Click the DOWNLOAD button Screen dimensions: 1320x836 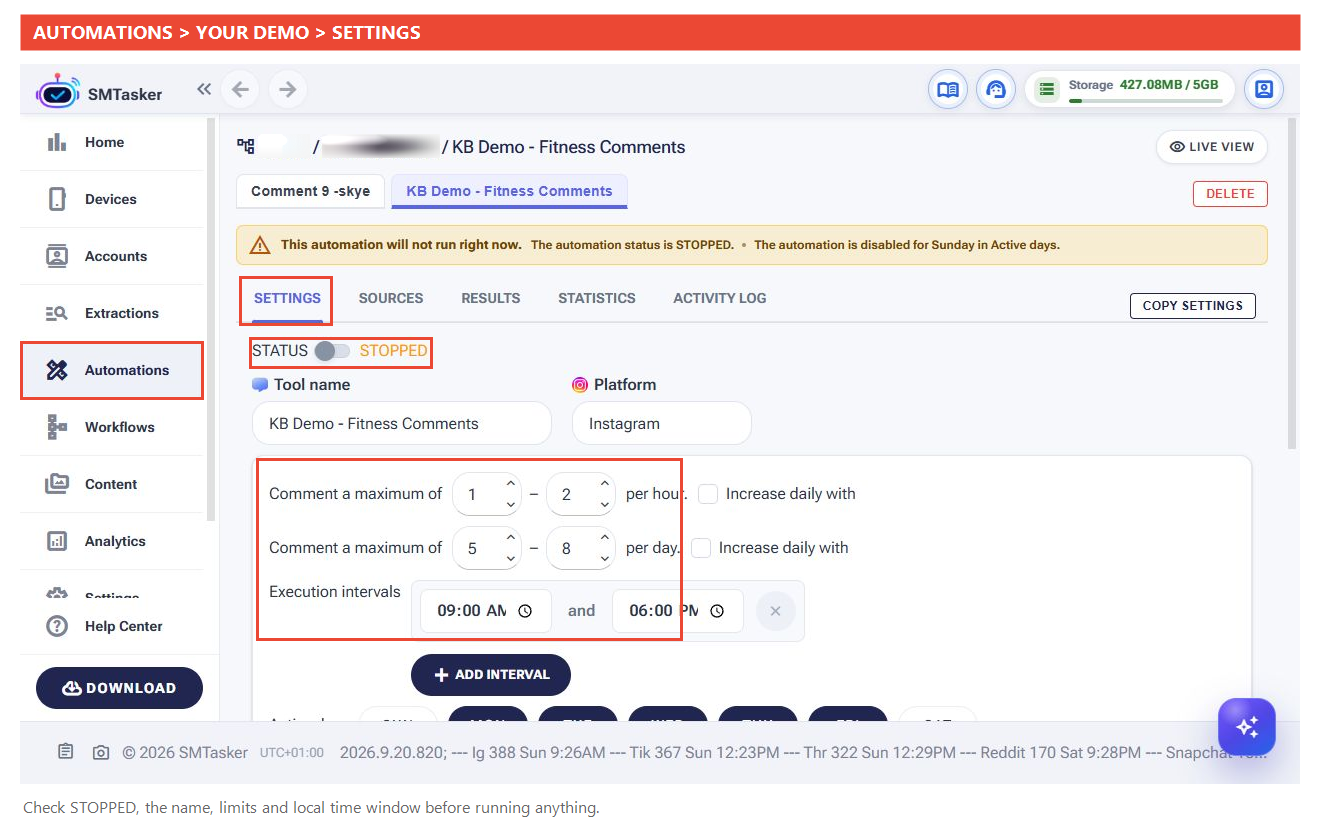click(x=119, y=688)
